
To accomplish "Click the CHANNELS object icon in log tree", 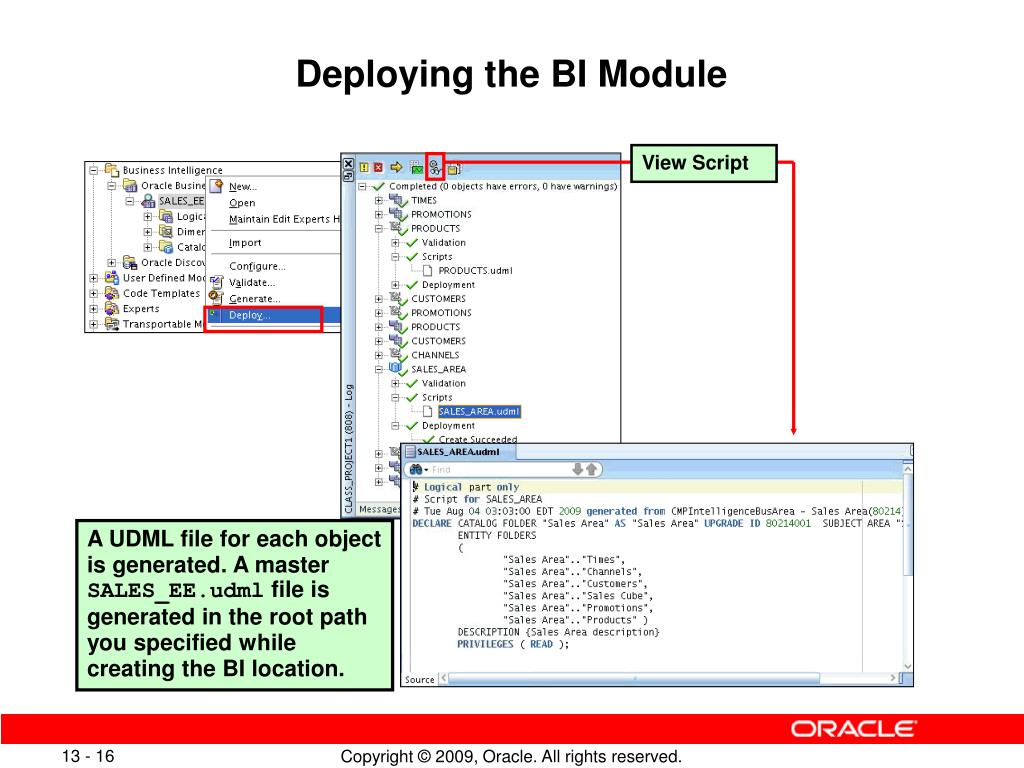I will tap(398, 355).
